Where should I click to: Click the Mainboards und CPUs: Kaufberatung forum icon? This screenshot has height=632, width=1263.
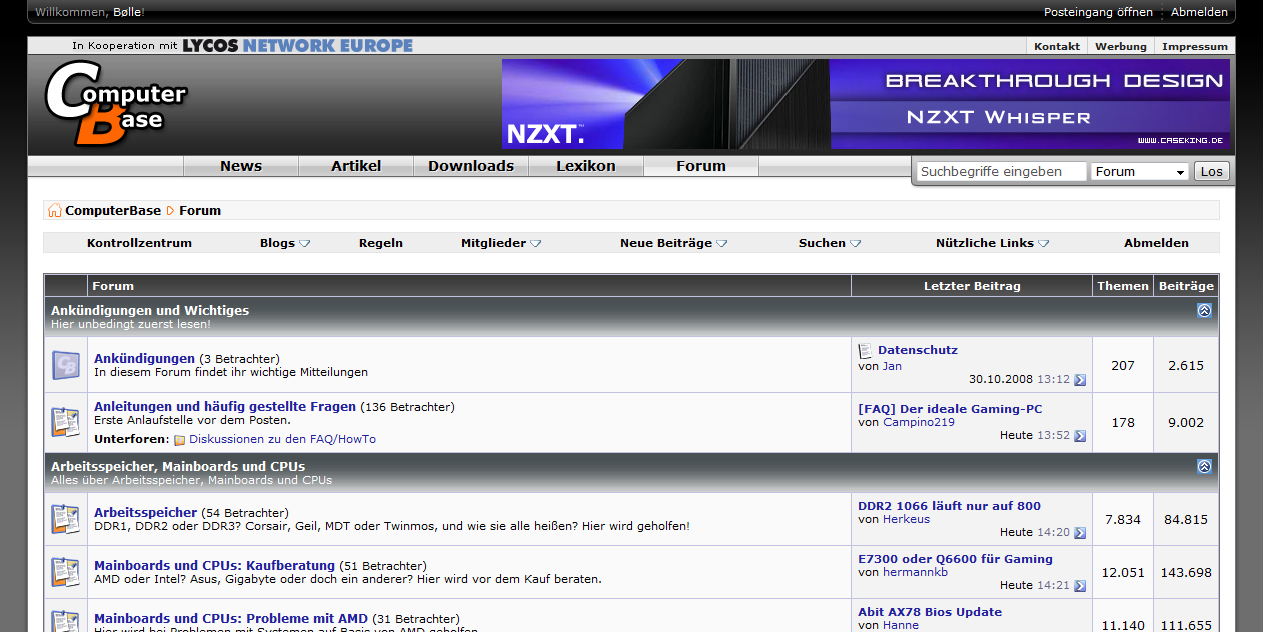tap(66, 572)
